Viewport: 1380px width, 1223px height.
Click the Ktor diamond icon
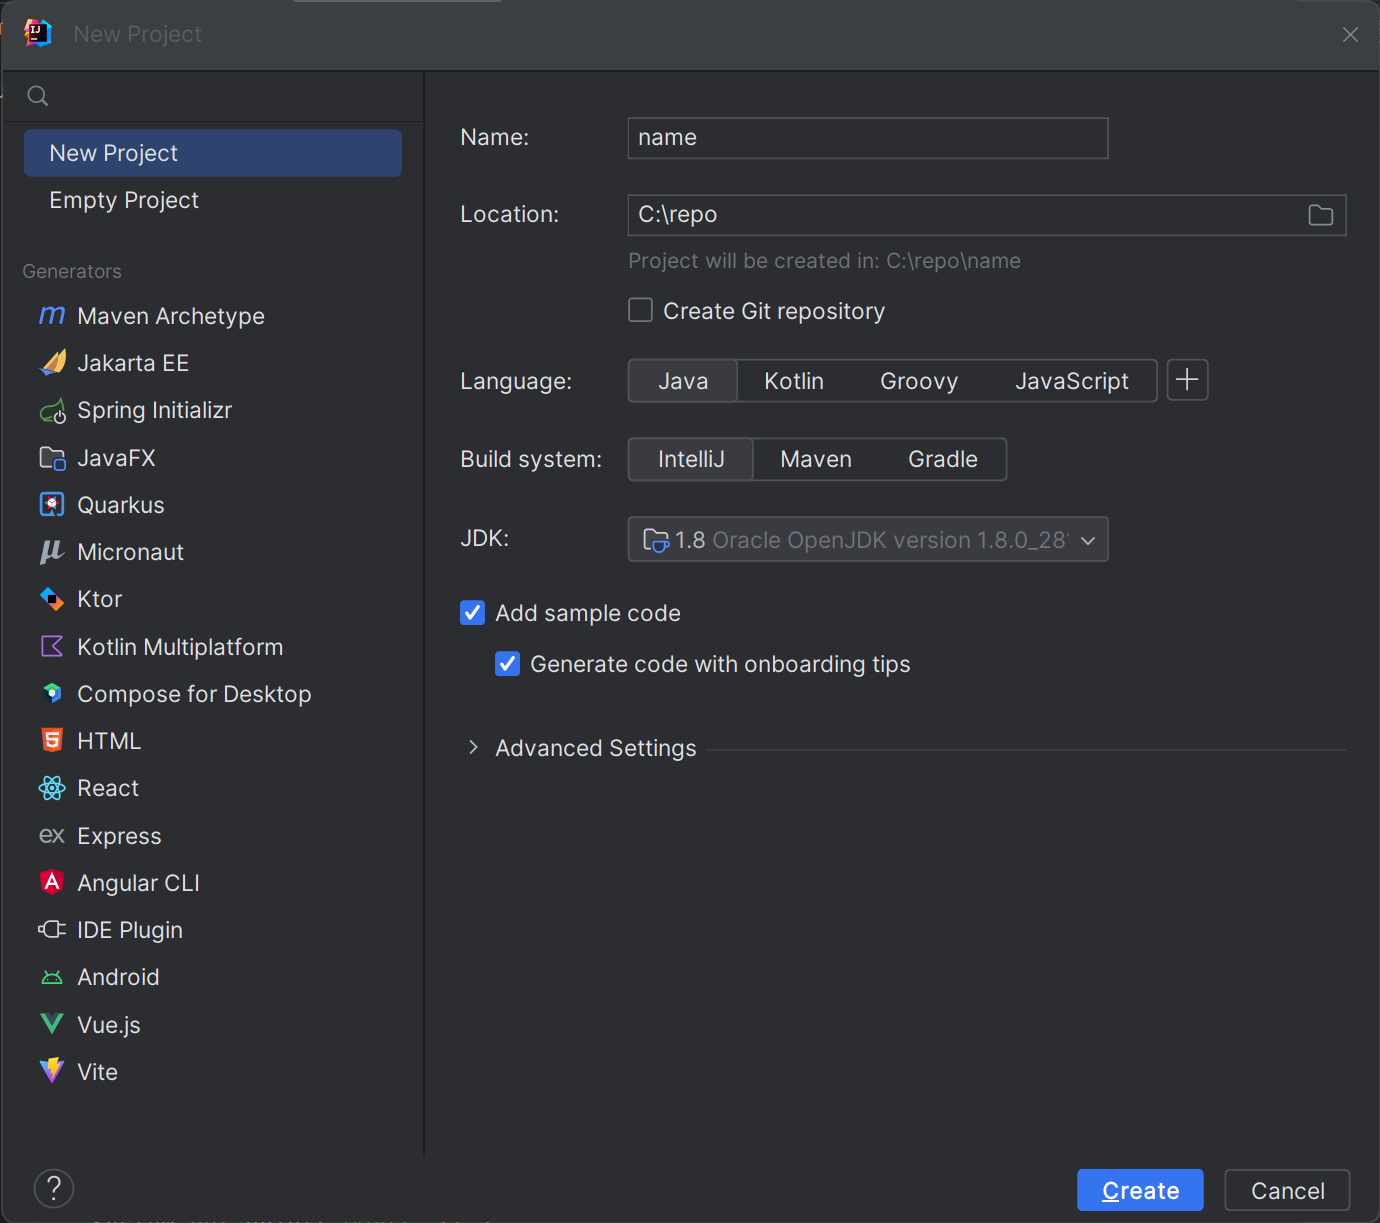point(52,599)
